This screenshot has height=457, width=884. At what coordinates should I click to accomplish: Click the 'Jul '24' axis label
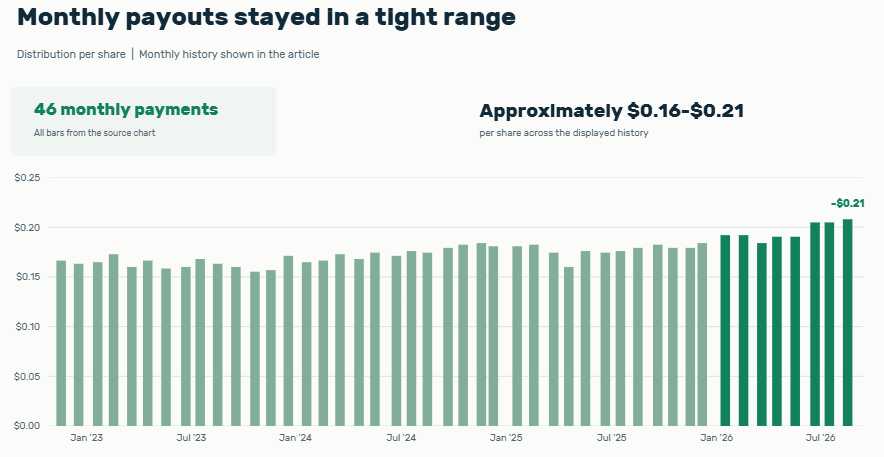tap(401, 438)
